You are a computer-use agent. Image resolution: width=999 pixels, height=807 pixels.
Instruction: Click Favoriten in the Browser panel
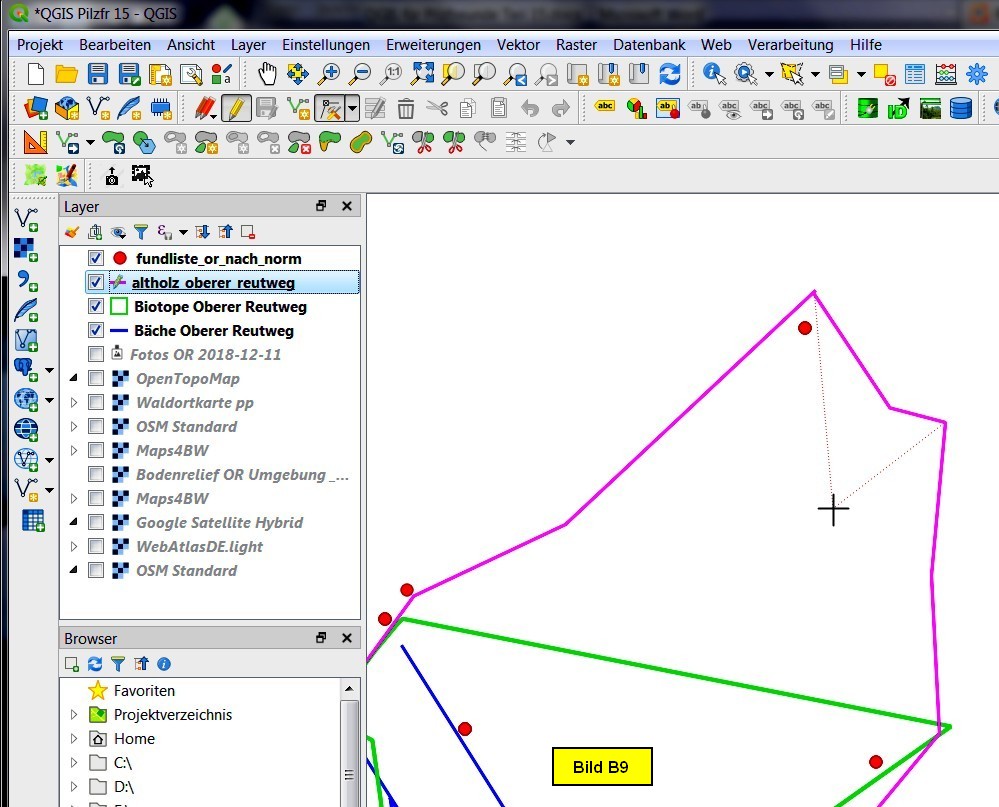pos(144,691)
